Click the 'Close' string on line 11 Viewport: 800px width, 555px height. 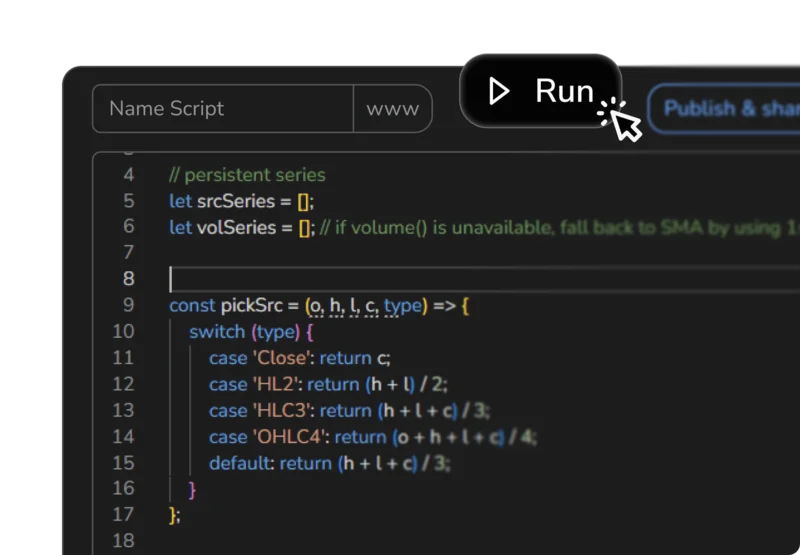click(x=281, y=358)
